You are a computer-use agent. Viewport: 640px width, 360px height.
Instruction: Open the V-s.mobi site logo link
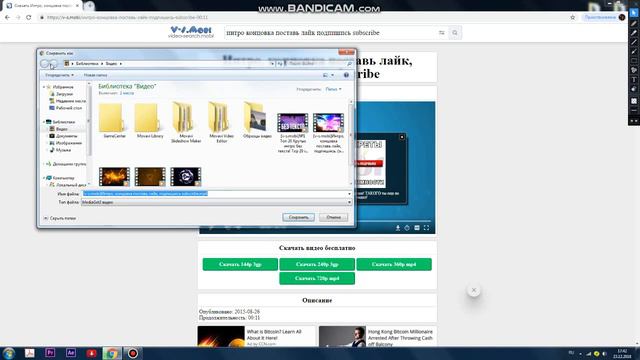[x=191, y=32]
